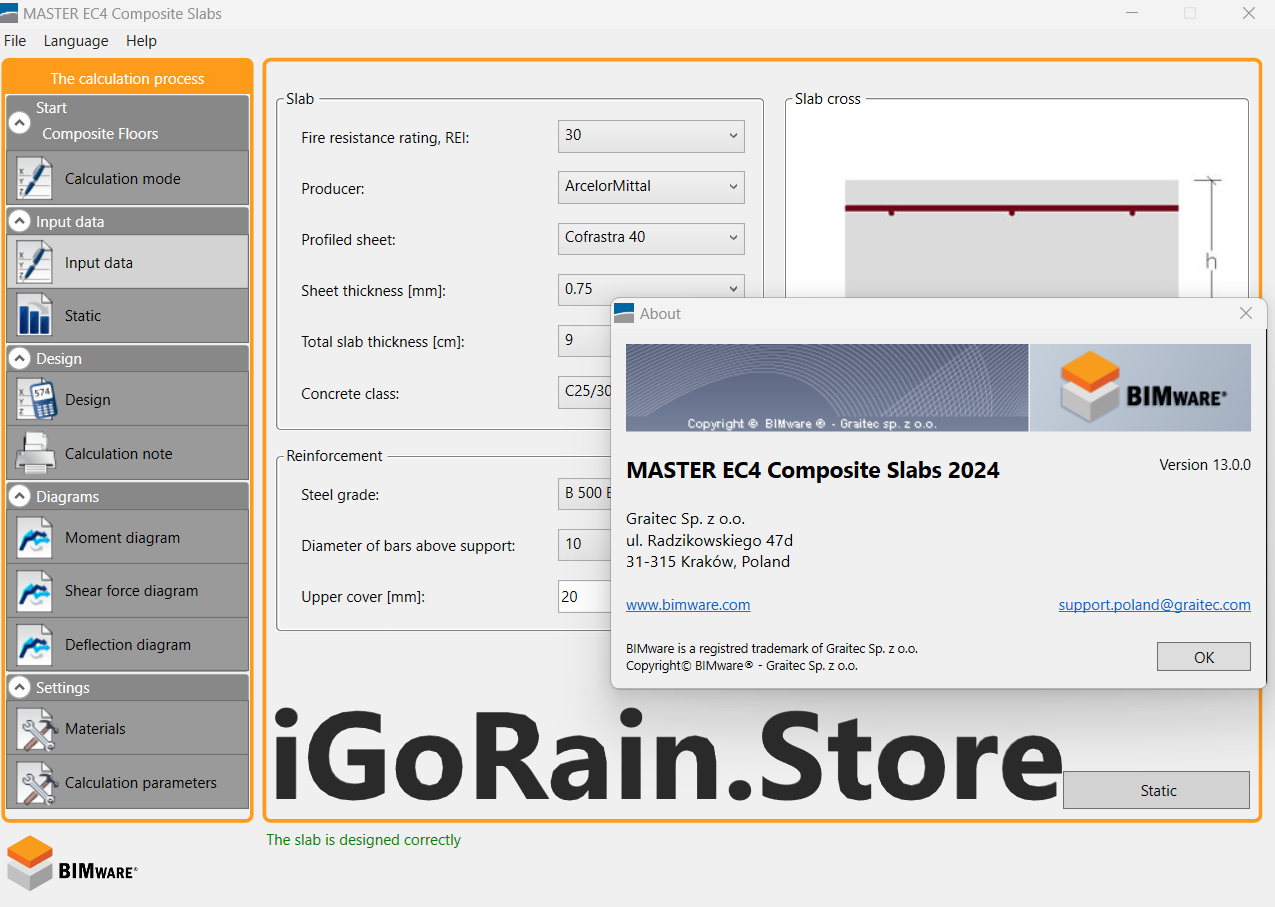Collapse the Settings section
The height and width of the screenshot is (907, 1275).
pos(19,688)
